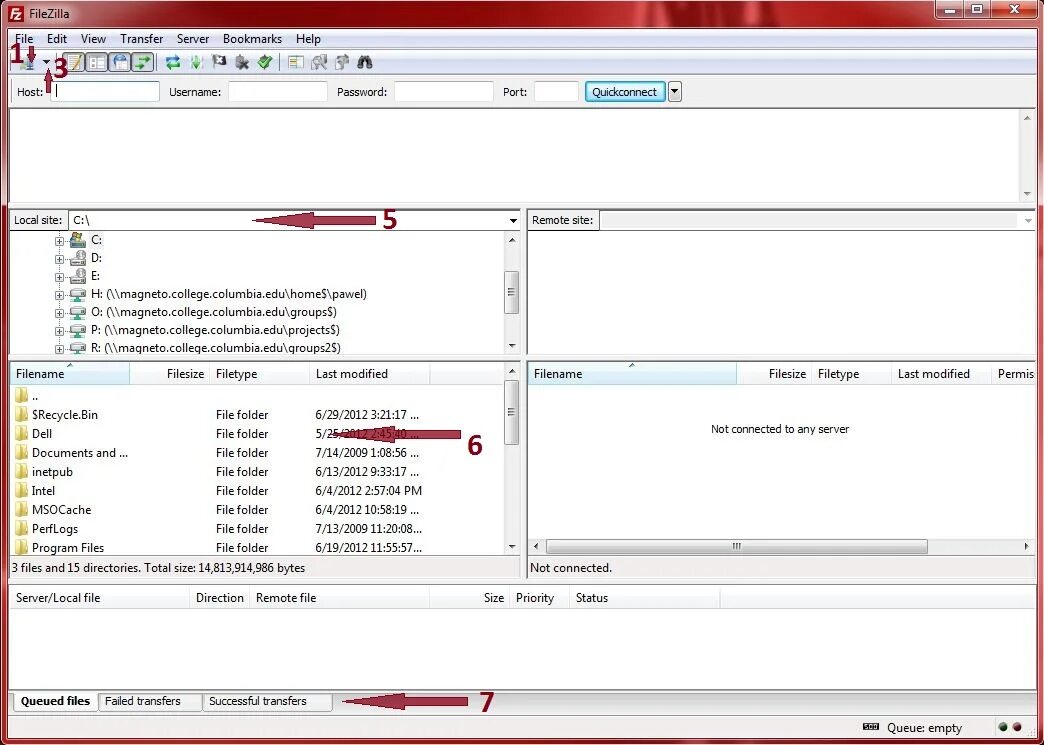Select the Dell folder icon
Image resolution: width=1044 pixels, height=745 pixels.
click(x=21, y=433)
